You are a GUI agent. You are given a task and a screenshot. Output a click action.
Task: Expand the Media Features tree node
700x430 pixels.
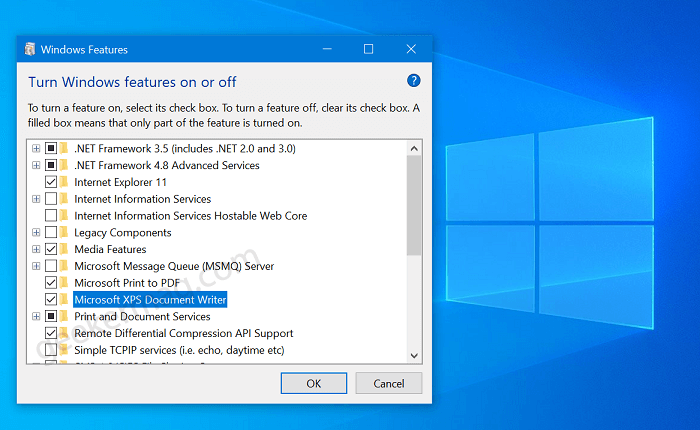click(x=36, y=249)
